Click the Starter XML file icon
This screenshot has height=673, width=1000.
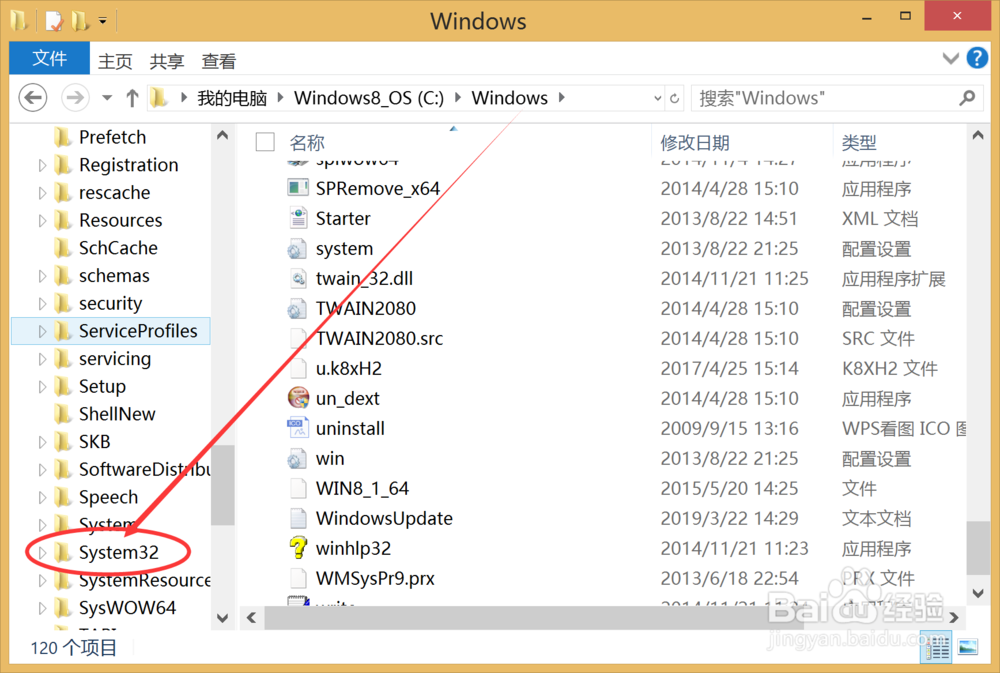298,218
